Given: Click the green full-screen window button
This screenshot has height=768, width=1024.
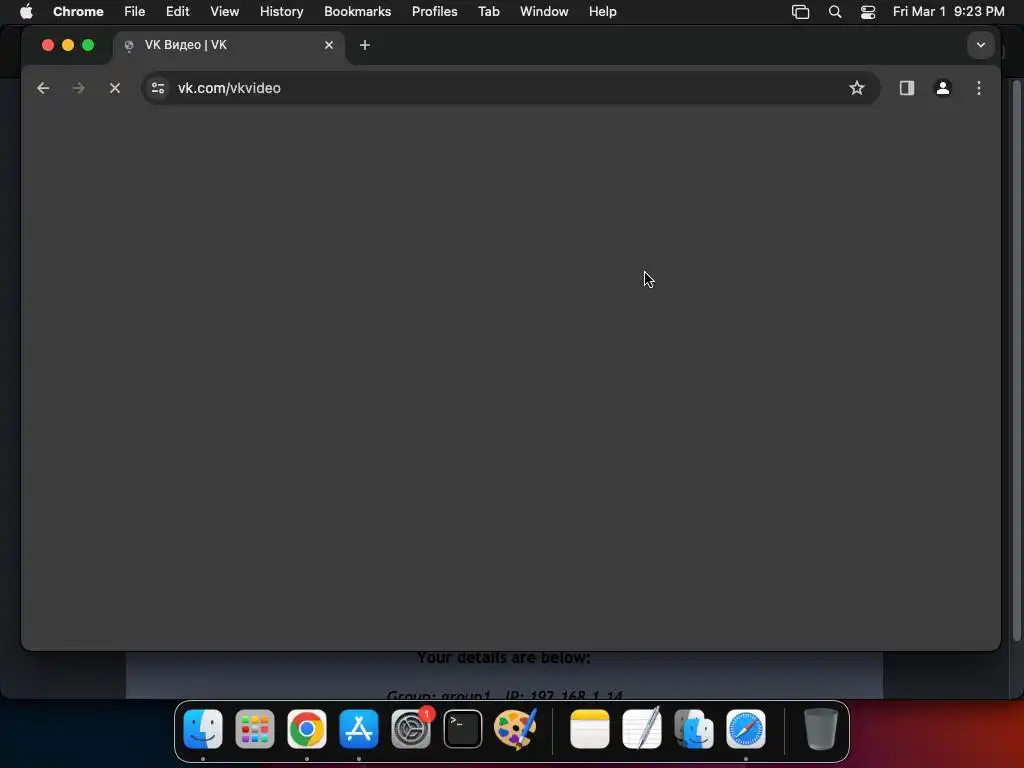Looking at the screenshot, I should click(88, 45).
